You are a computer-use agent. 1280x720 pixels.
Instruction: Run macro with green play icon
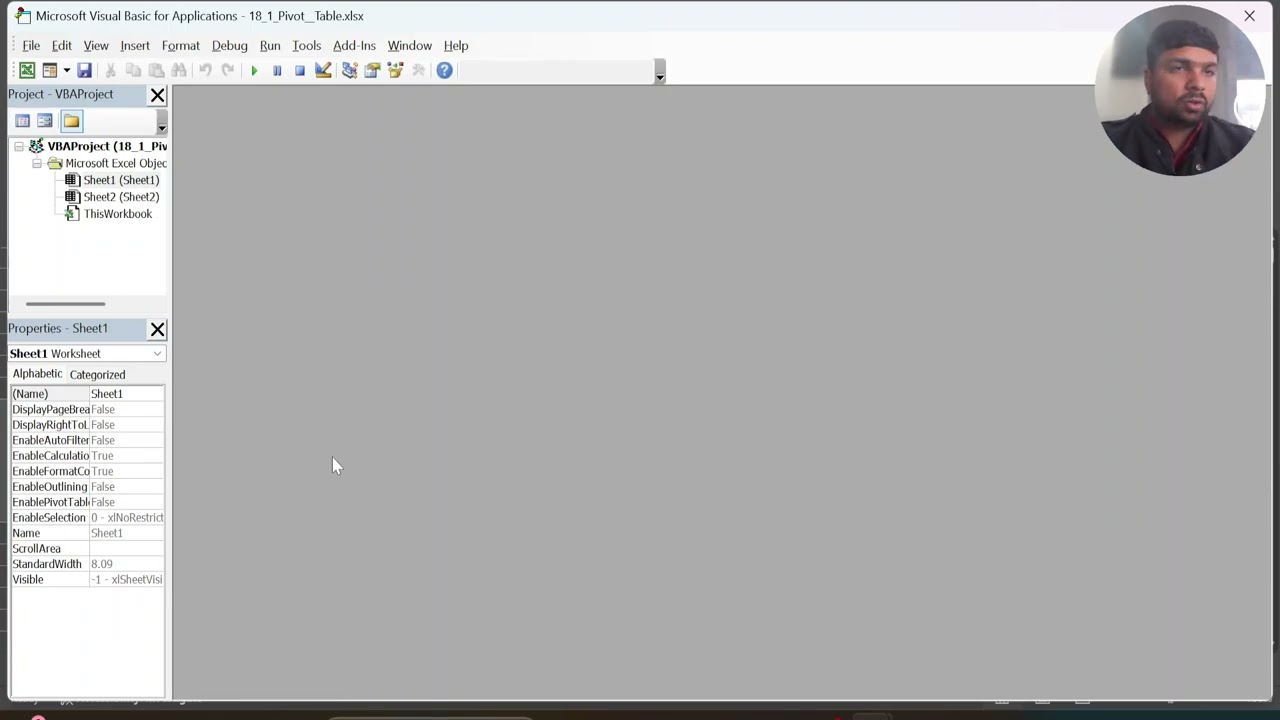point(254,70)
